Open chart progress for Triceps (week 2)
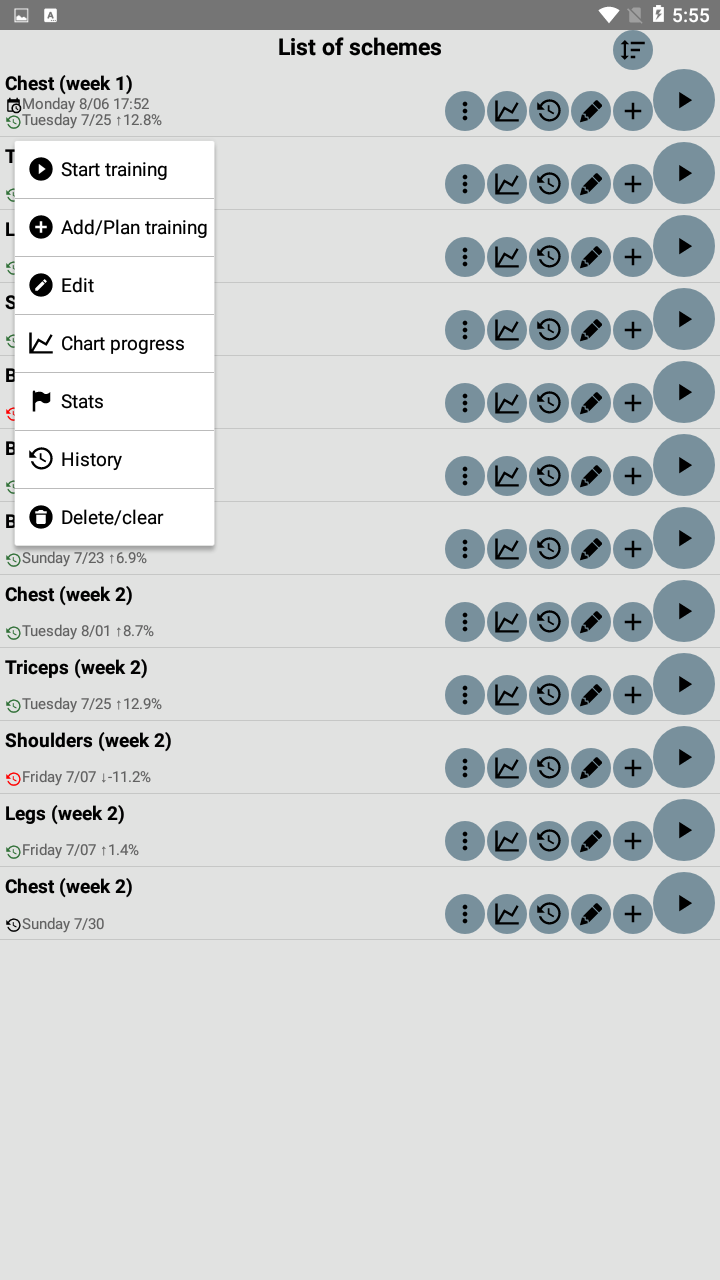The width and height of the screenshot is (720, 1280). tap(507, 694)
